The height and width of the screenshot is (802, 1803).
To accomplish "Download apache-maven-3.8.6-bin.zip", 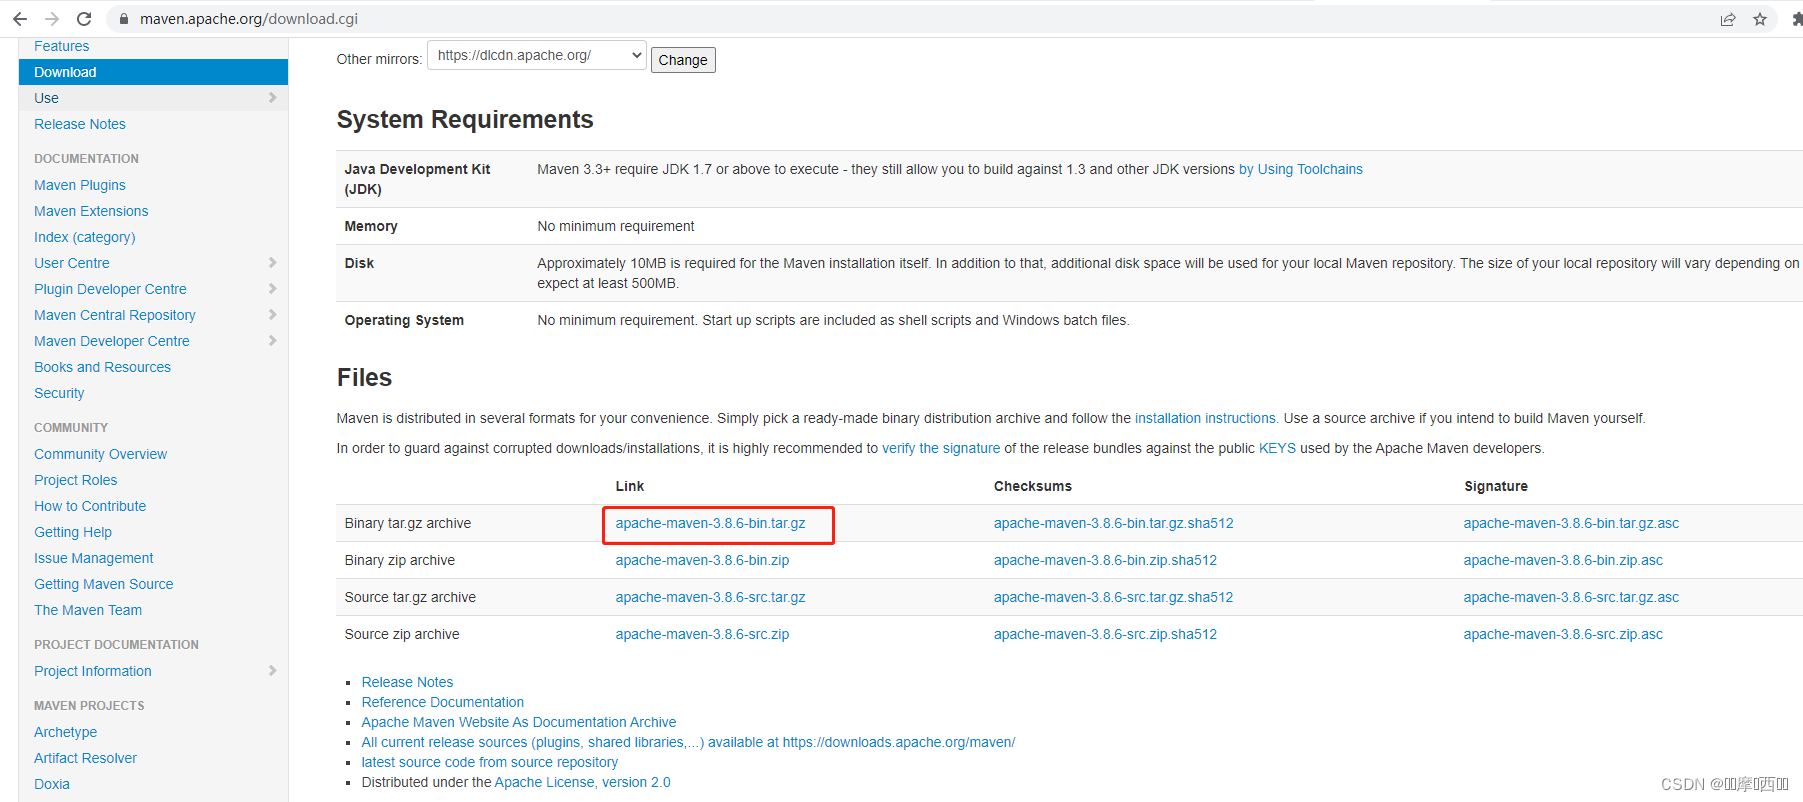I will 702,560.
